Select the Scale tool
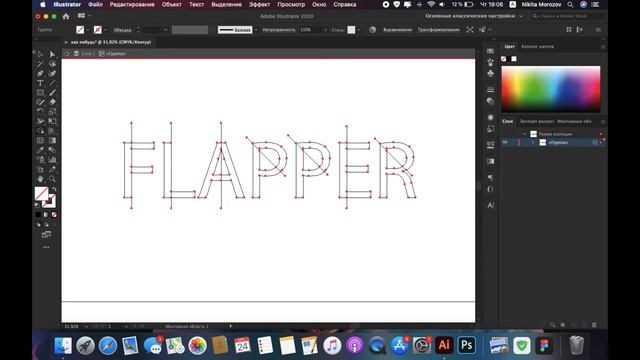This screenshot has height=360, width=640. click(x=52, y=111)
